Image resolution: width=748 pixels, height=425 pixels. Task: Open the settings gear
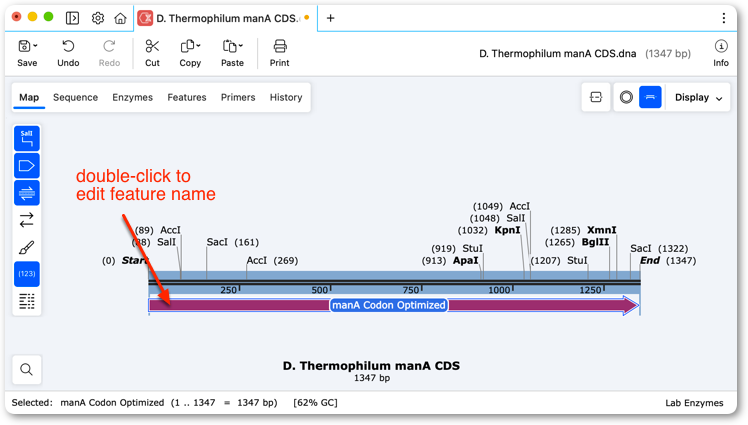[98, 18]
